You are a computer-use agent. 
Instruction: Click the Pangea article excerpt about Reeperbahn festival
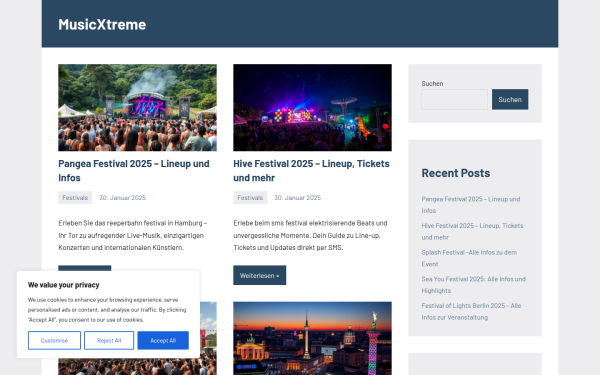coord(133,235)
